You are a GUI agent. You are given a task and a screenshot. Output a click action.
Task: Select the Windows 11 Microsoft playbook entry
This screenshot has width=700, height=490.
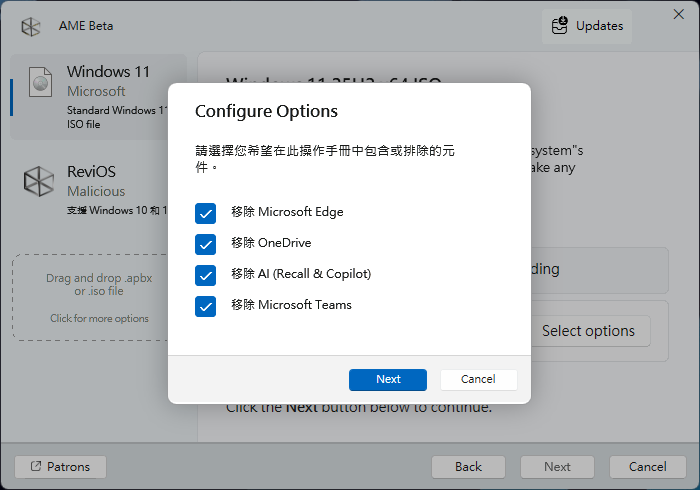coord(100,96)
